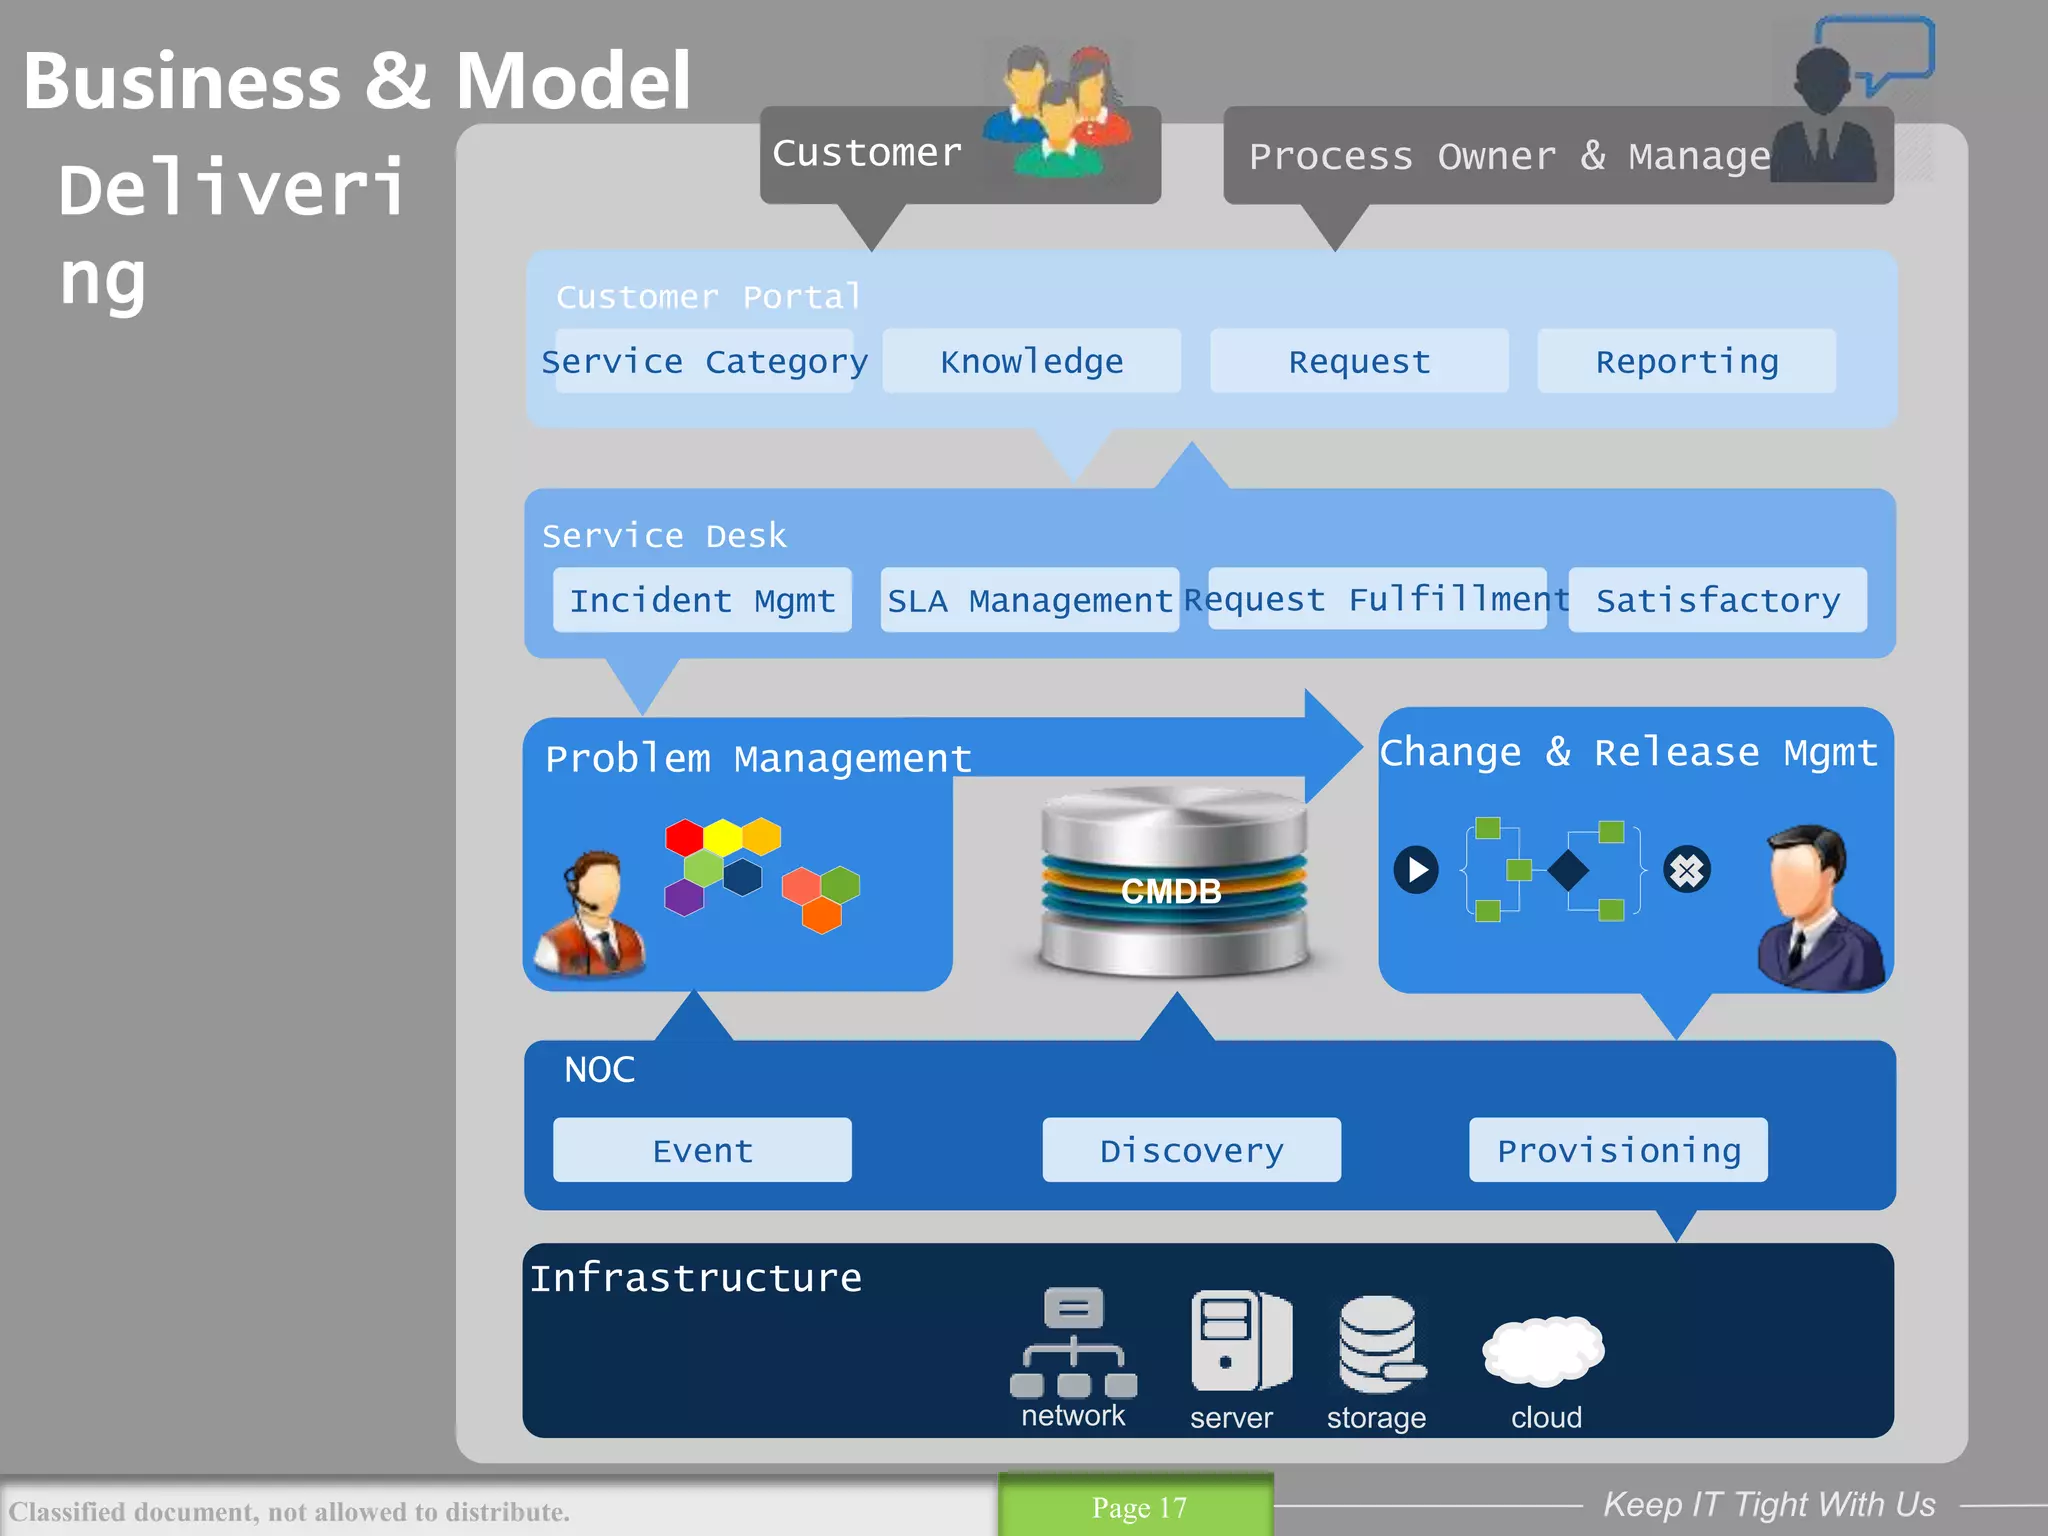
Task: Click the network topology icon
Action: pos(1073,1343)
